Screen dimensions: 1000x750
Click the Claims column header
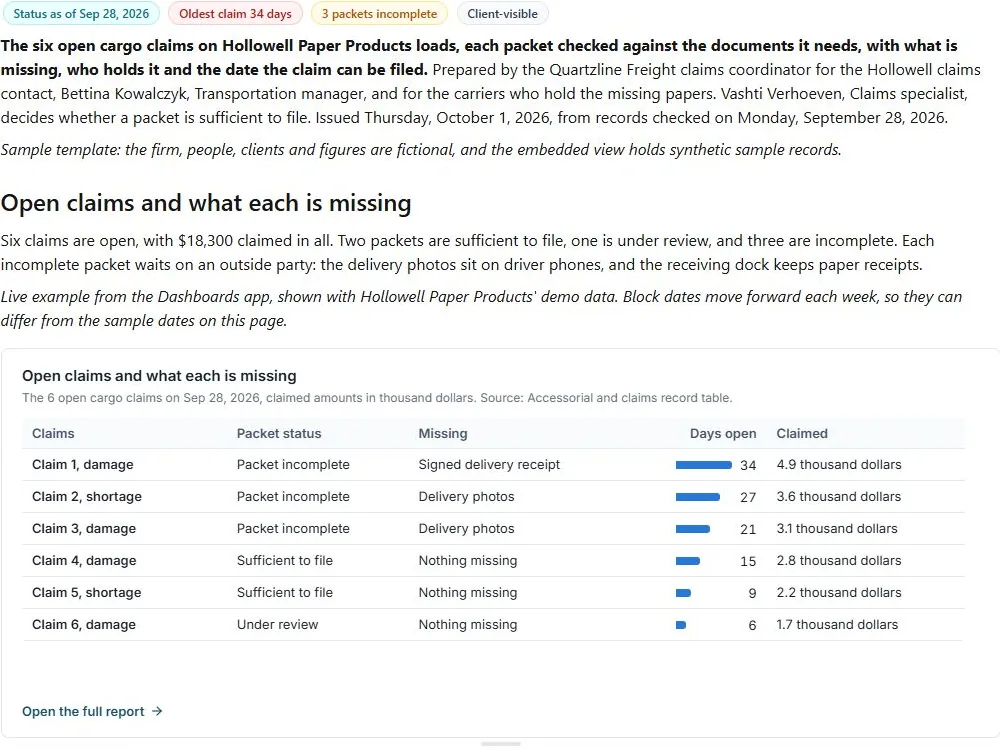[53, 434]
